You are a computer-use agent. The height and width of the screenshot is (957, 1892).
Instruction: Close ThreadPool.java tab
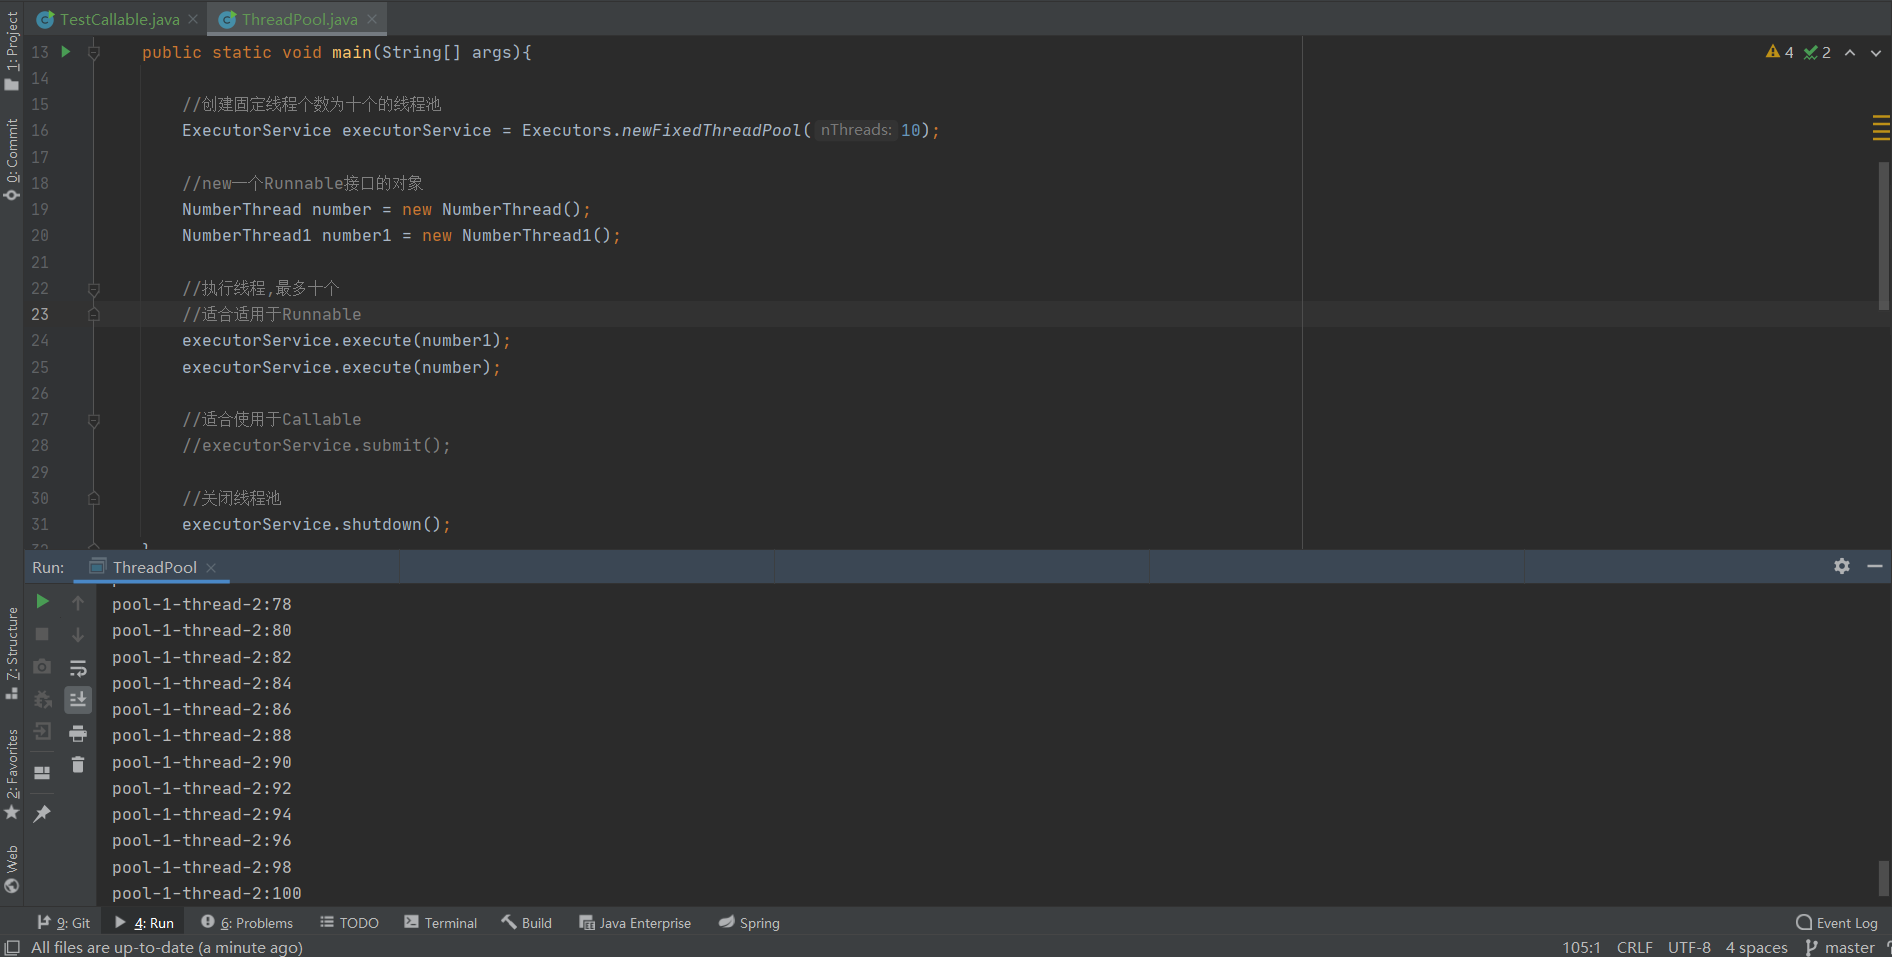(372, 19)
